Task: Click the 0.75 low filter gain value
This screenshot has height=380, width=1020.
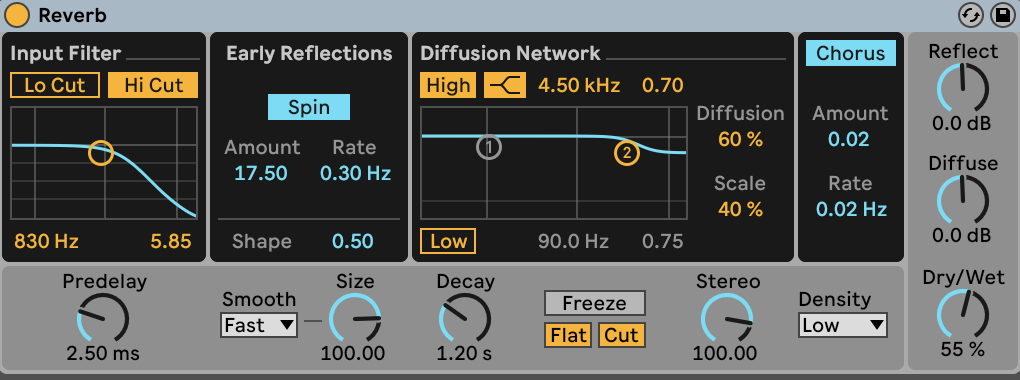Action: pos(663,242)
